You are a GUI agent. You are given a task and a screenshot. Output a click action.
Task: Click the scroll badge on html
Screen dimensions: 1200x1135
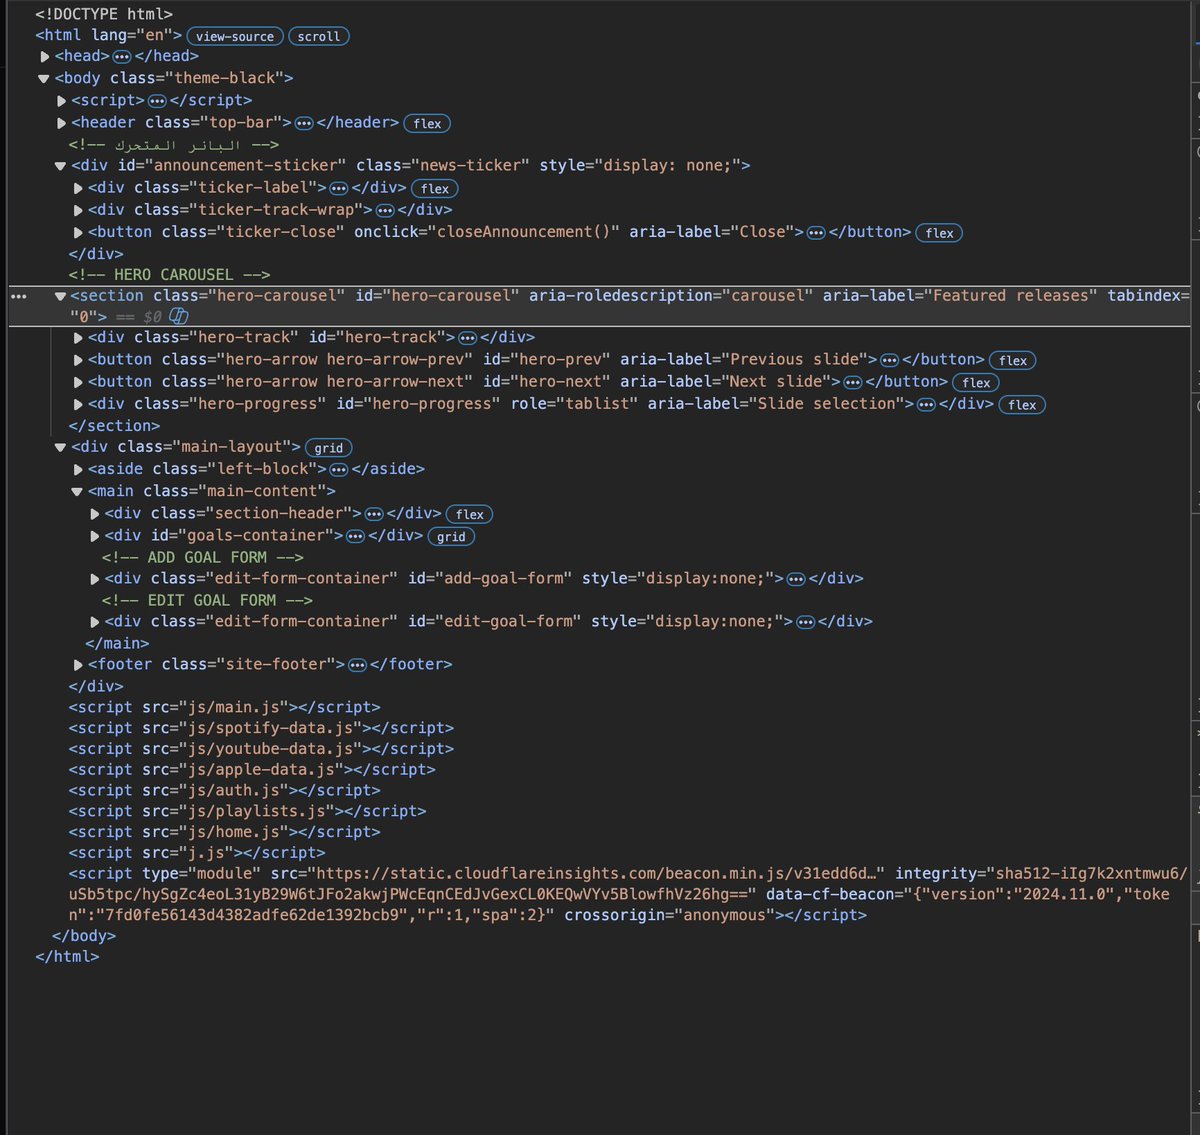coord(319,36)
